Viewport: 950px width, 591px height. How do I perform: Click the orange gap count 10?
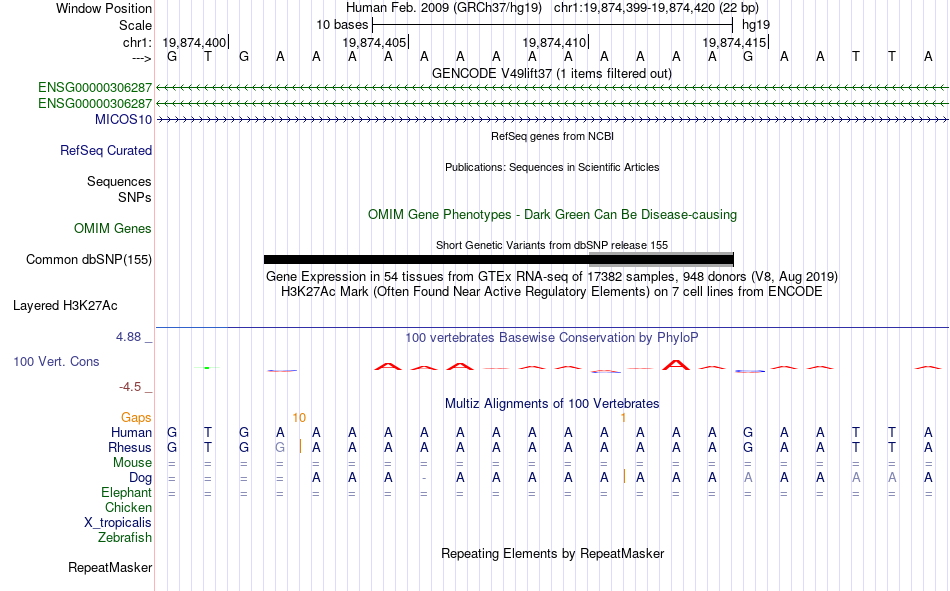pyautogui.click(x=299, y=418)
